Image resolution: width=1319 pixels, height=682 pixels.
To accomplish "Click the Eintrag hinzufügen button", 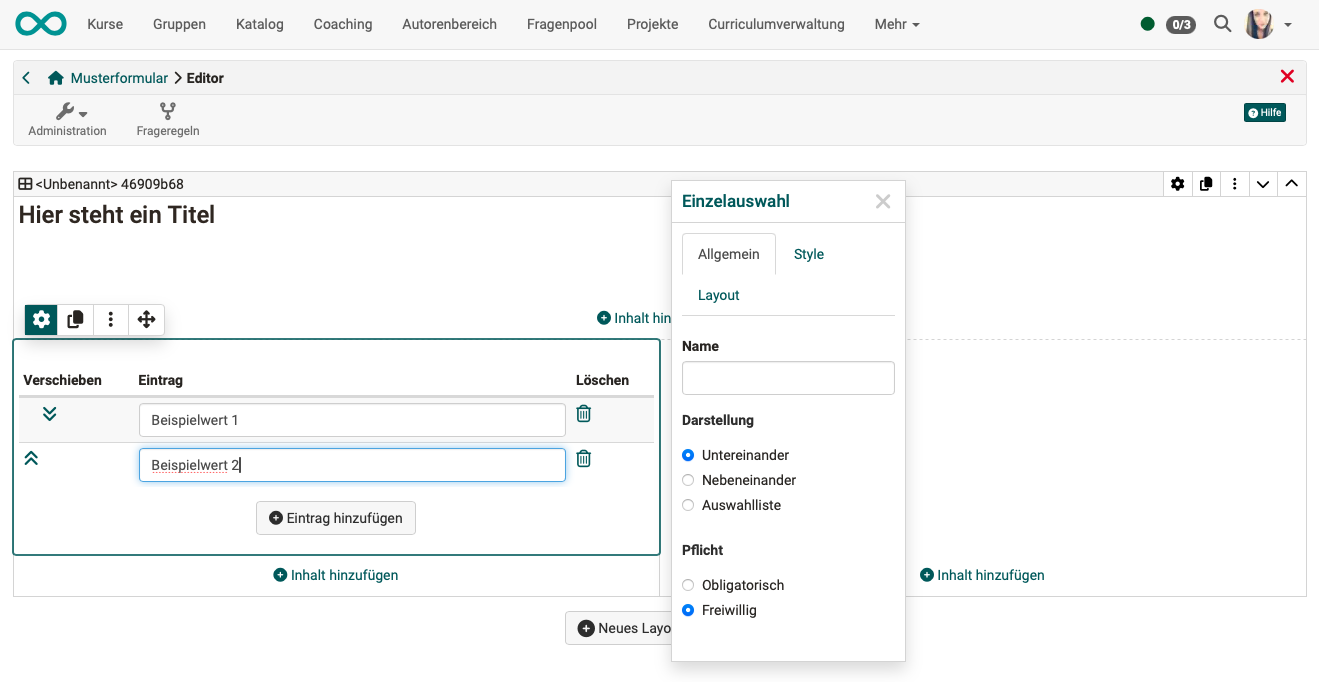I will (336, 518).
